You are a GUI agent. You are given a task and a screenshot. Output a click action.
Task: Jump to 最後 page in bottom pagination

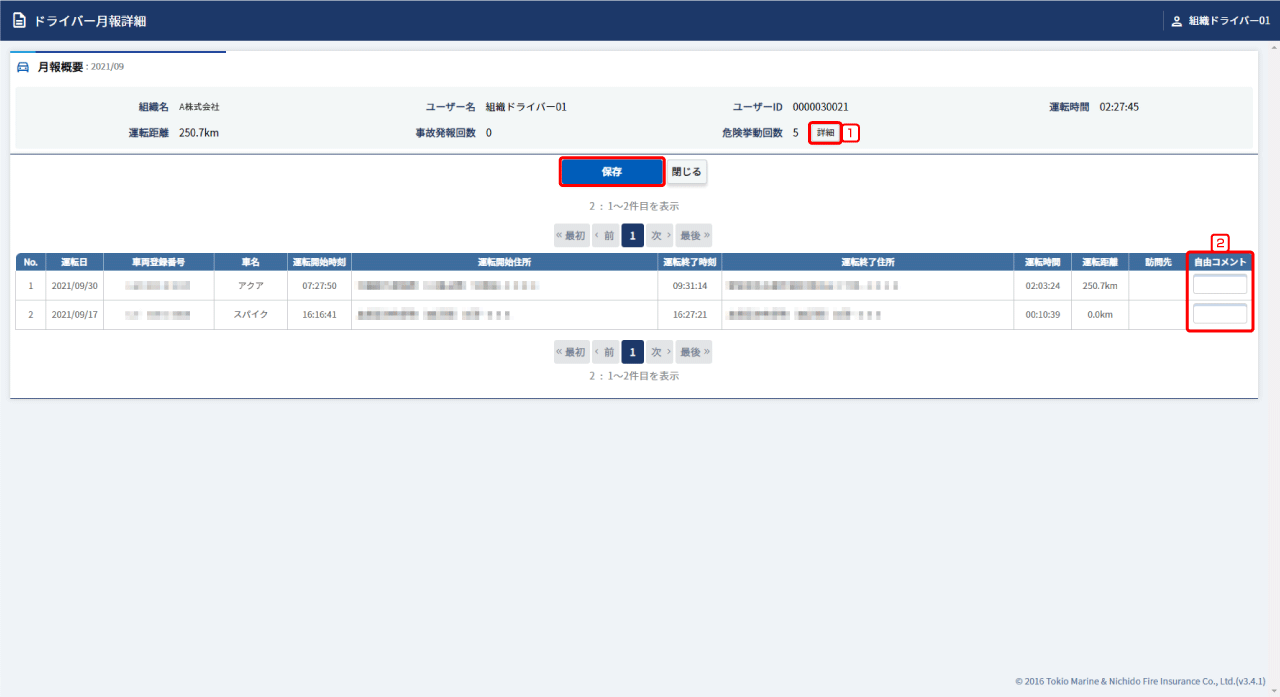(x=694, y=352)
